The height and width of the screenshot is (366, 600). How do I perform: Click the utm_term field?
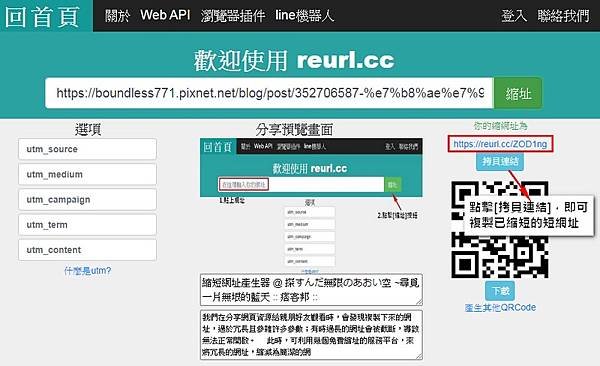(87, 225)
